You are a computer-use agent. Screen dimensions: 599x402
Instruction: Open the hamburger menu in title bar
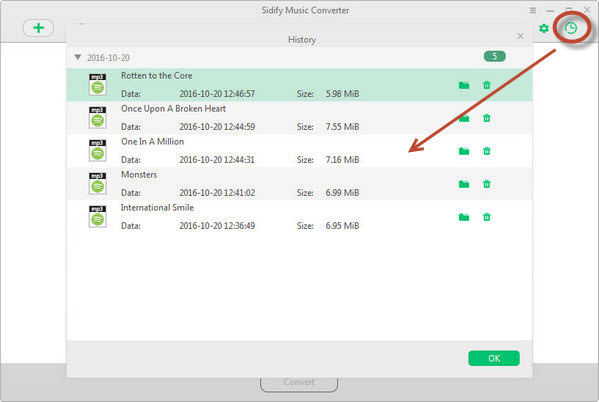(x=533, y=10)
